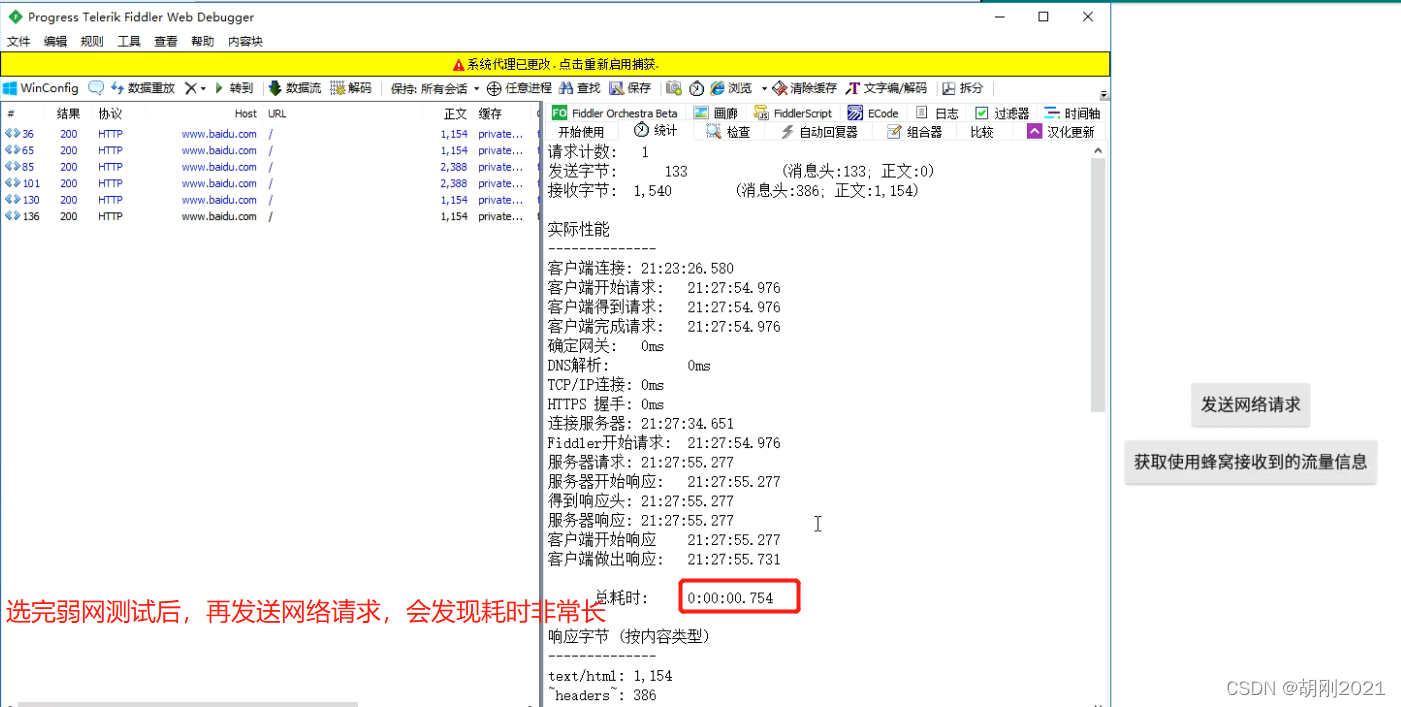Image resolution: width=1401 pixels, height=707 pixels.
Task: Open the 工具 menu
Action: point(129,41)
